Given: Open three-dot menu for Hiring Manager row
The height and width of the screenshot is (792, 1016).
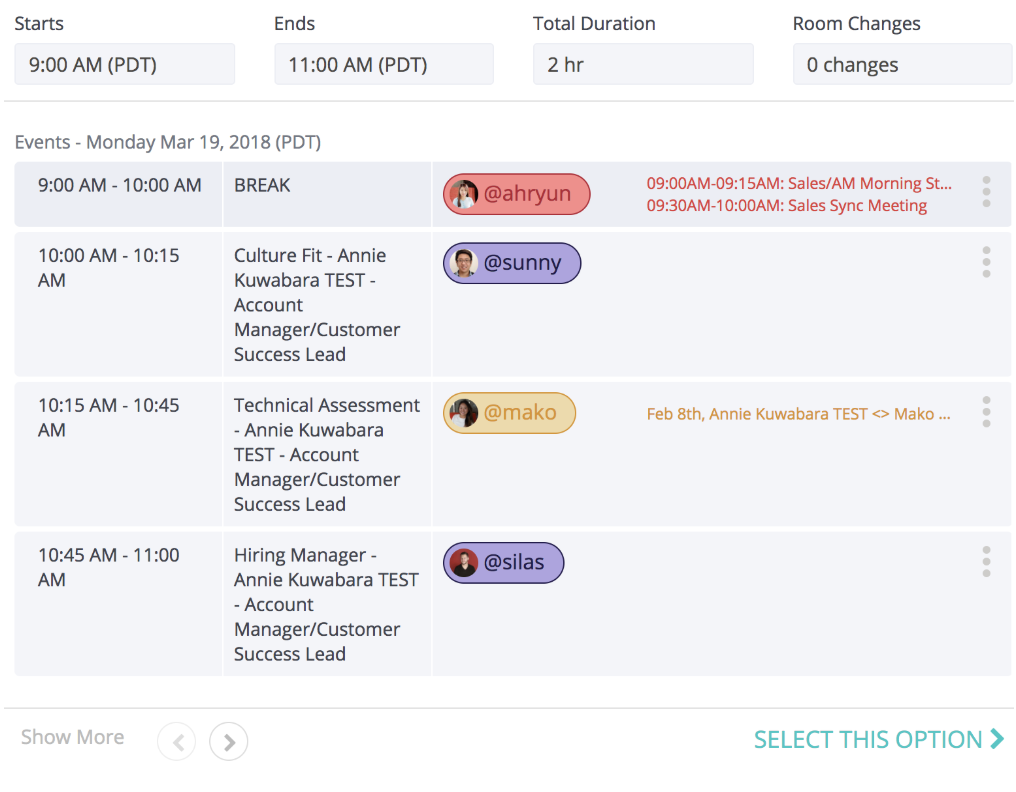Looking at the screenshot, I should [986, 562].
